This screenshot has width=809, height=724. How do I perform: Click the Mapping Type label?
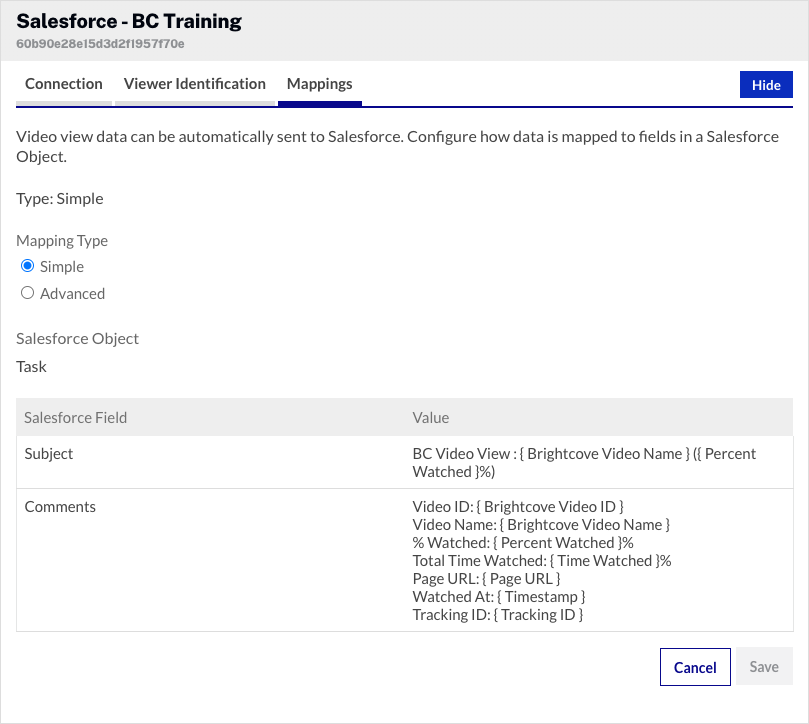[x=62, y=241]
